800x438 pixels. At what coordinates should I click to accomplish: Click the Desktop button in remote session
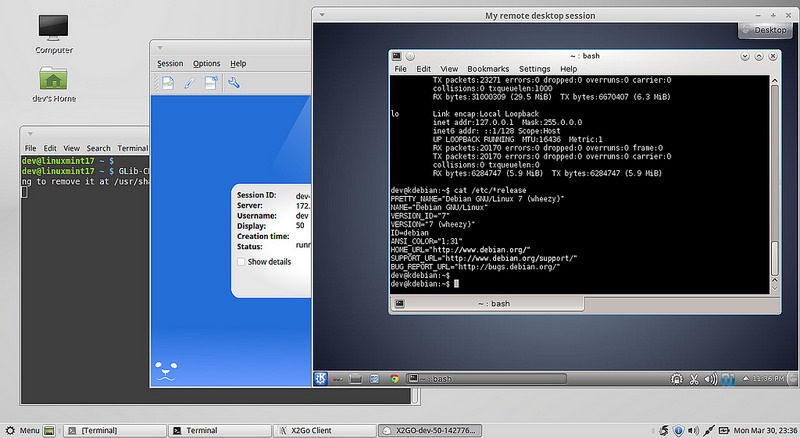[764, 31]
